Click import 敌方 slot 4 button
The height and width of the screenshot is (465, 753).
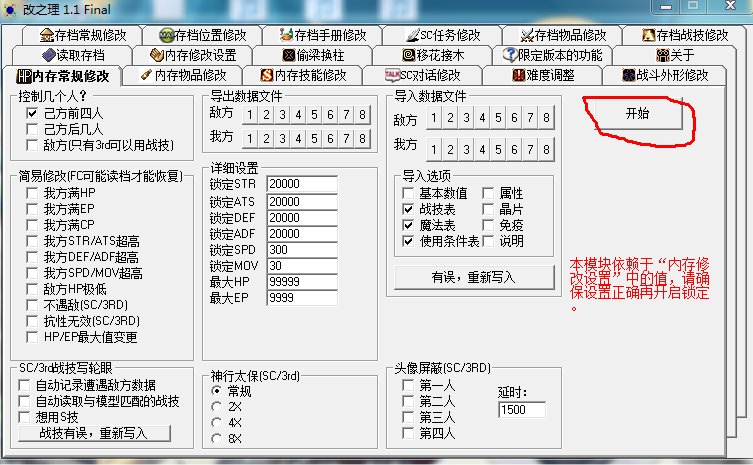coord(482,118)
